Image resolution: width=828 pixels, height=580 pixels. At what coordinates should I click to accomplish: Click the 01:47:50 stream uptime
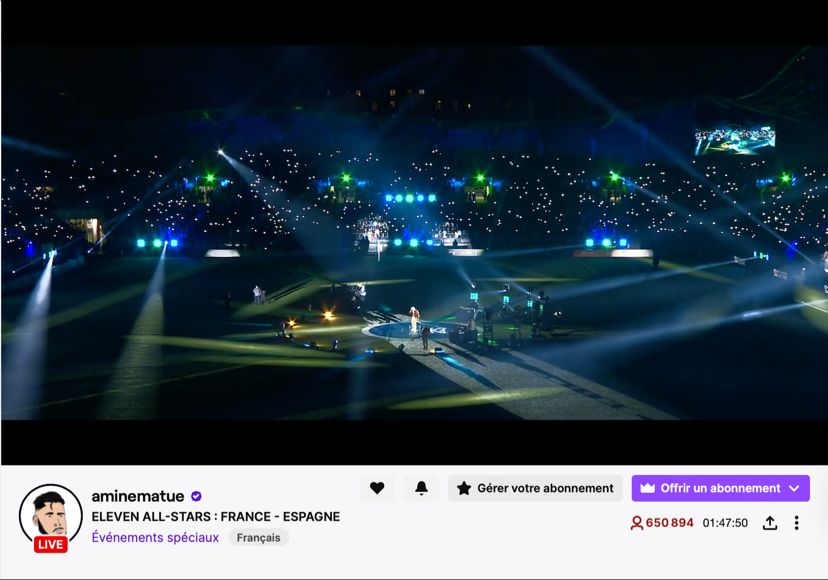click(x=725, y=523)
